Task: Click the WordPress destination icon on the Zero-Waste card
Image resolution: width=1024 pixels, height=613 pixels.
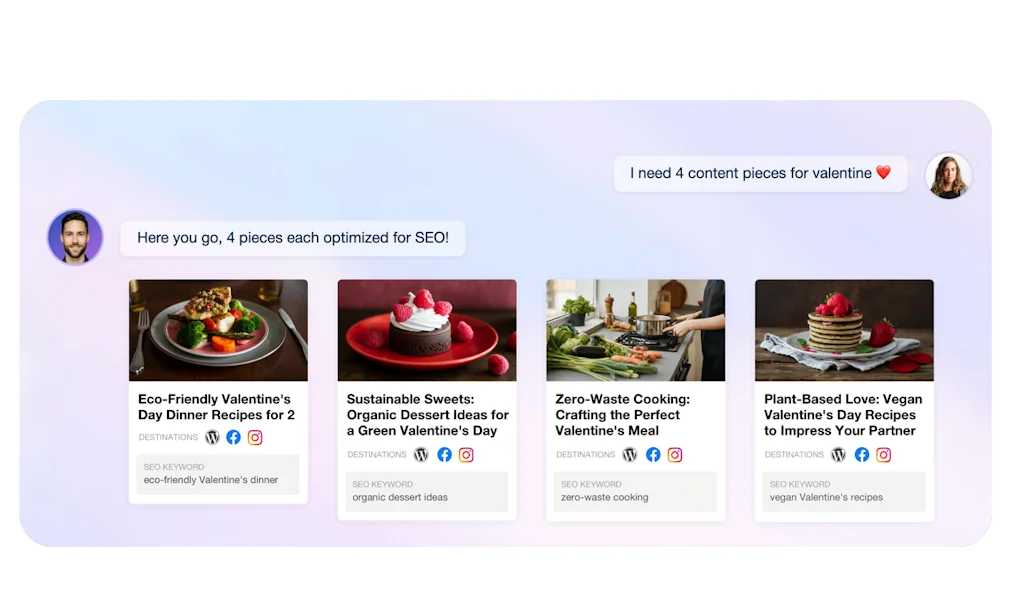Action: (629, 454)
